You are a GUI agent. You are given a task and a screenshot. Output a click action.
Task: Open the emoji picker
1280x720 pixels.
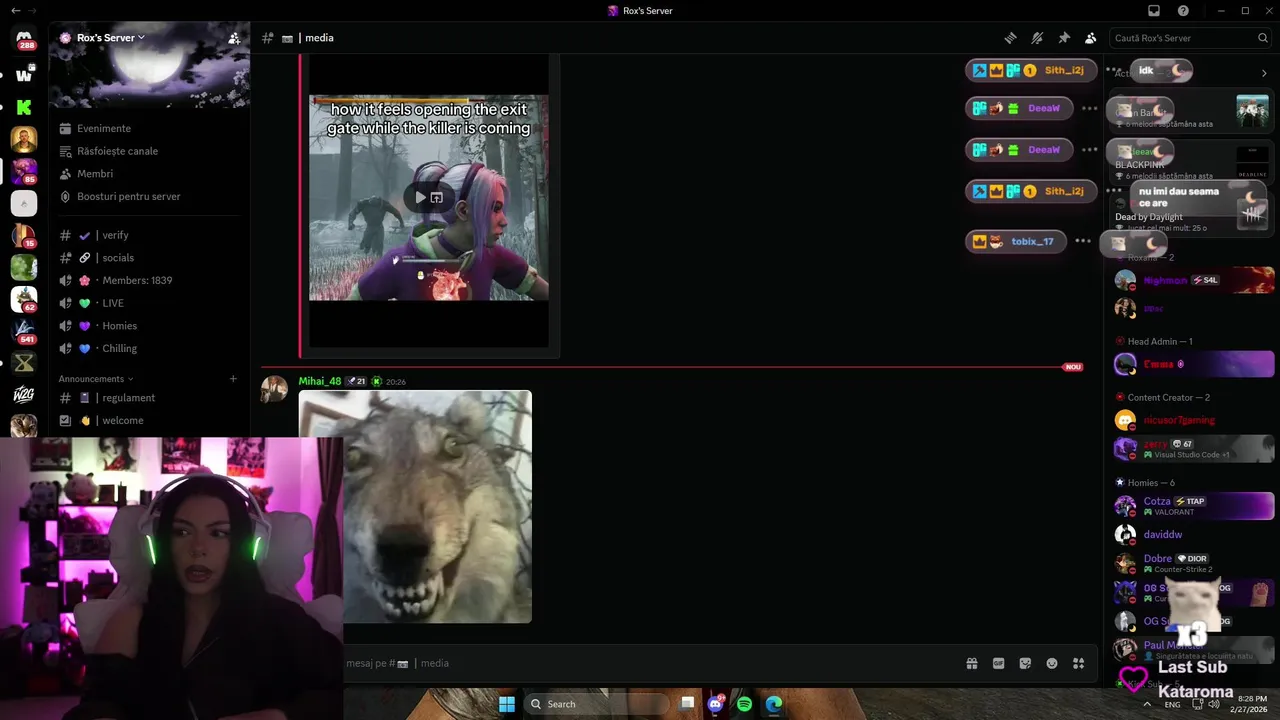click(x=1052, y=663)
